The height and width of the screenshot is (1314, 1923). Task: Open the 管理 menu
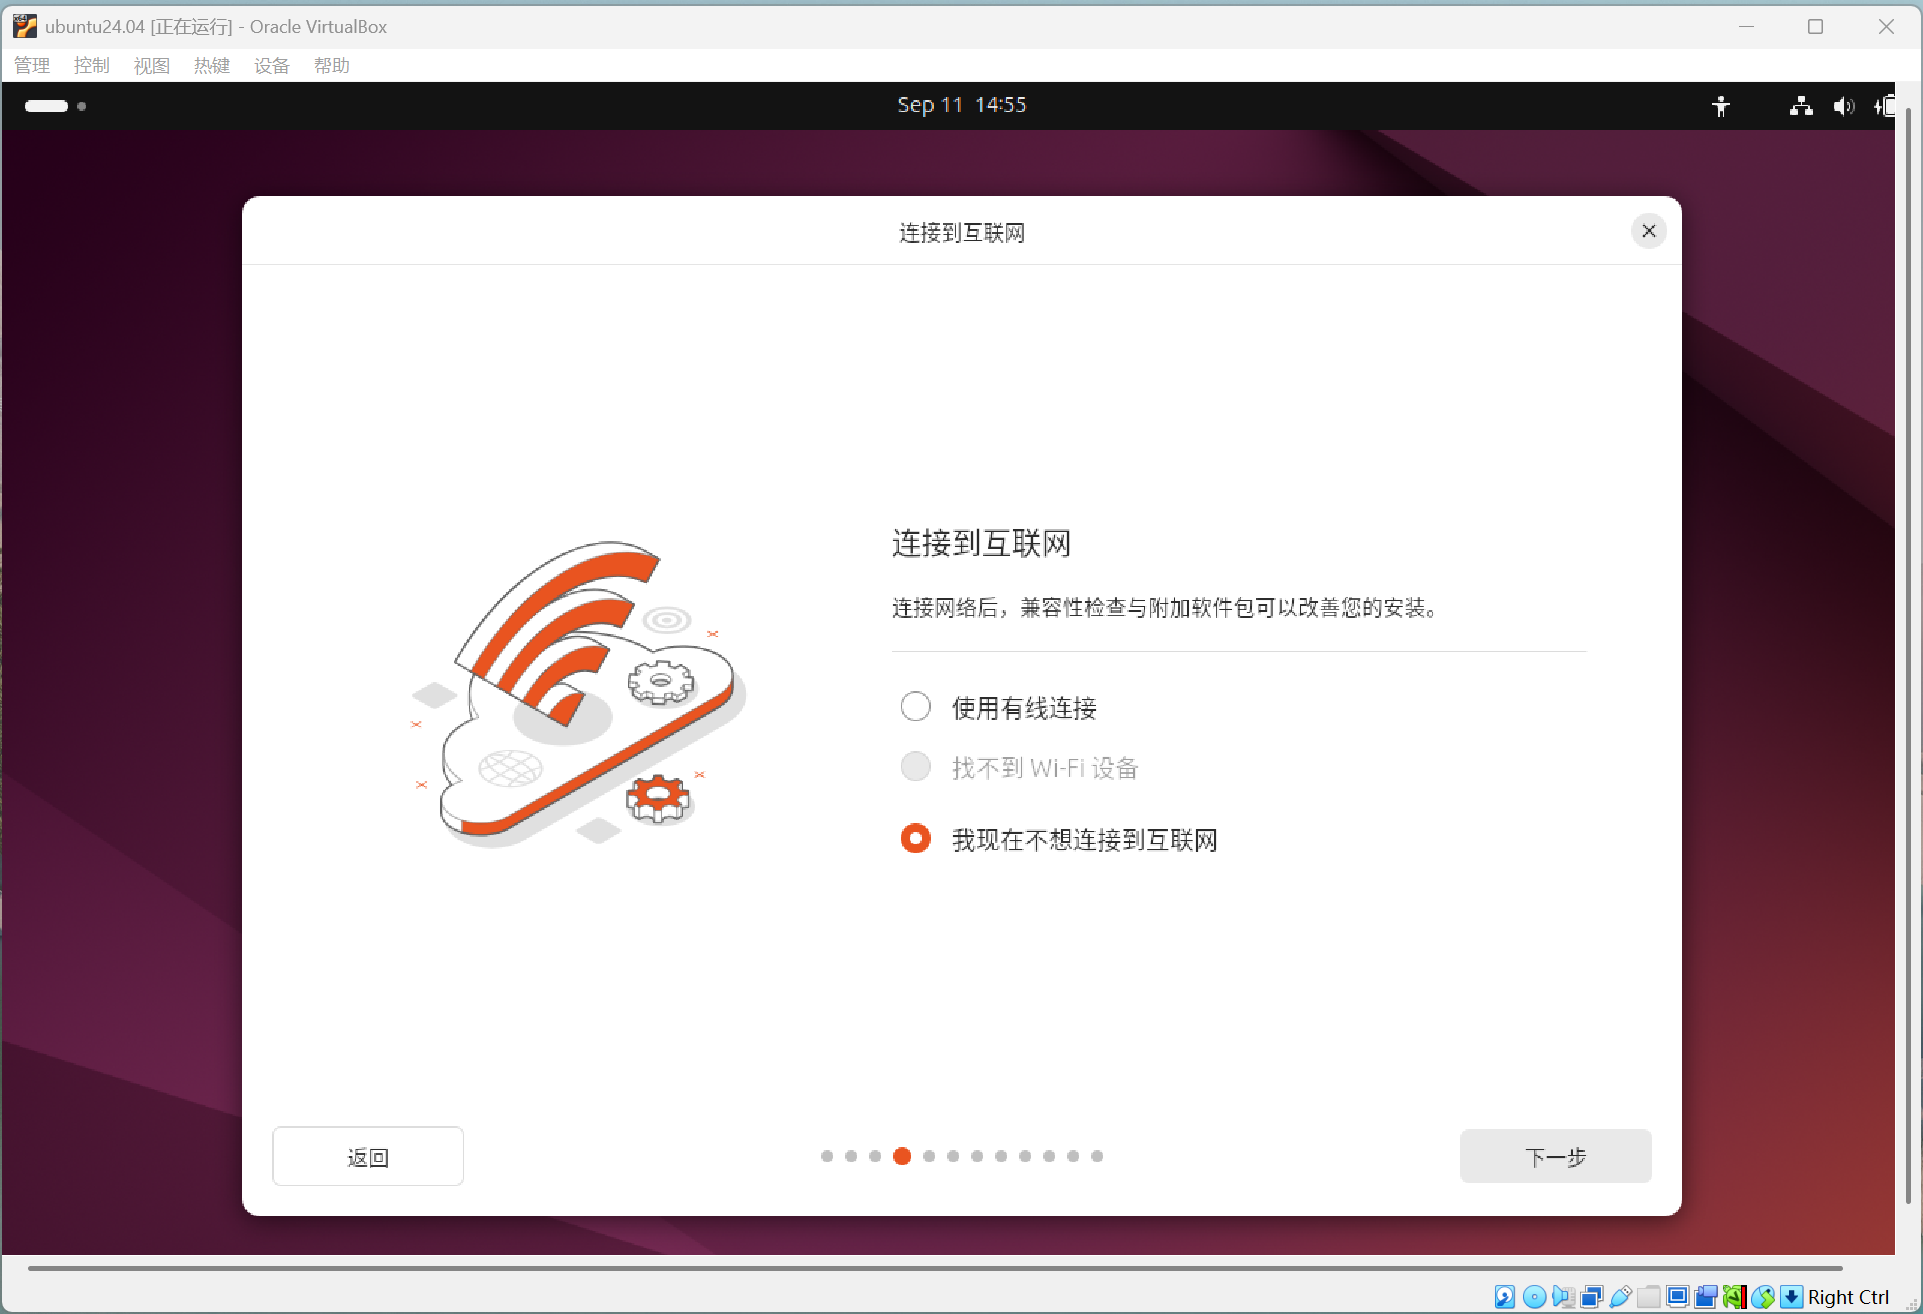click(x=32, y=66)
